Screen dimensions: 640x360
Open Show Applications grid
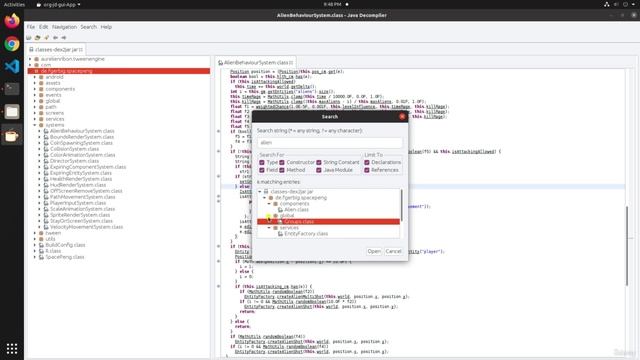pyautogui.click(x=12, y=349)
